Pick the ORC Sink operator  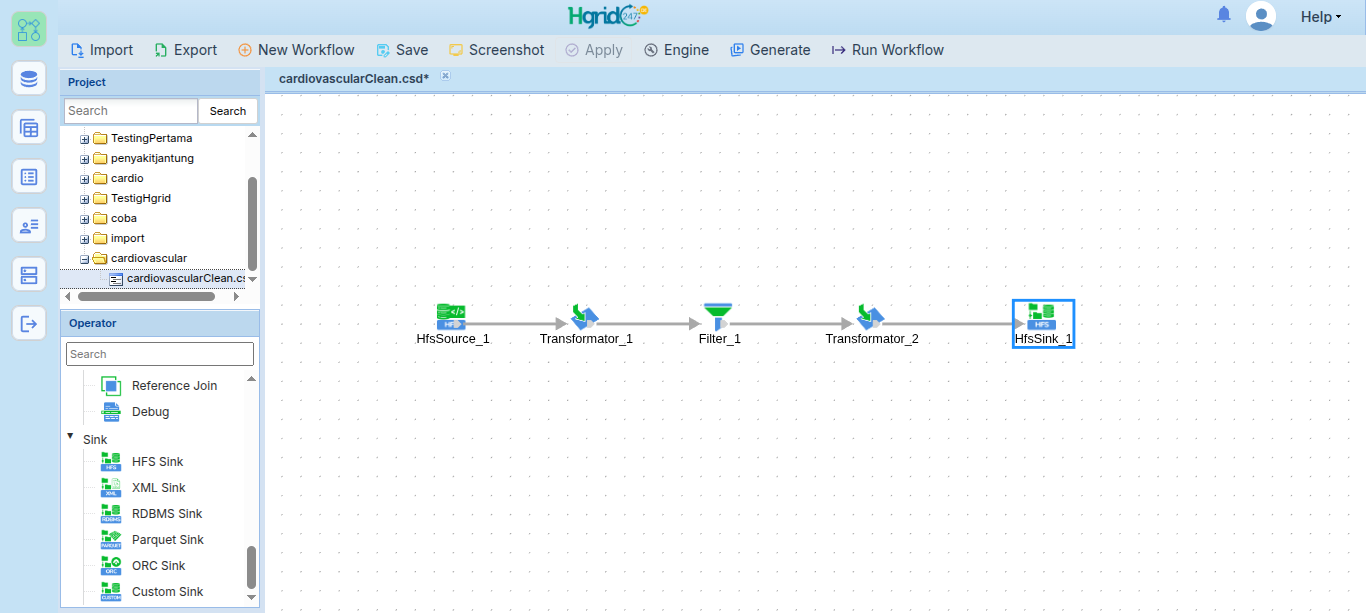(144, 566)
